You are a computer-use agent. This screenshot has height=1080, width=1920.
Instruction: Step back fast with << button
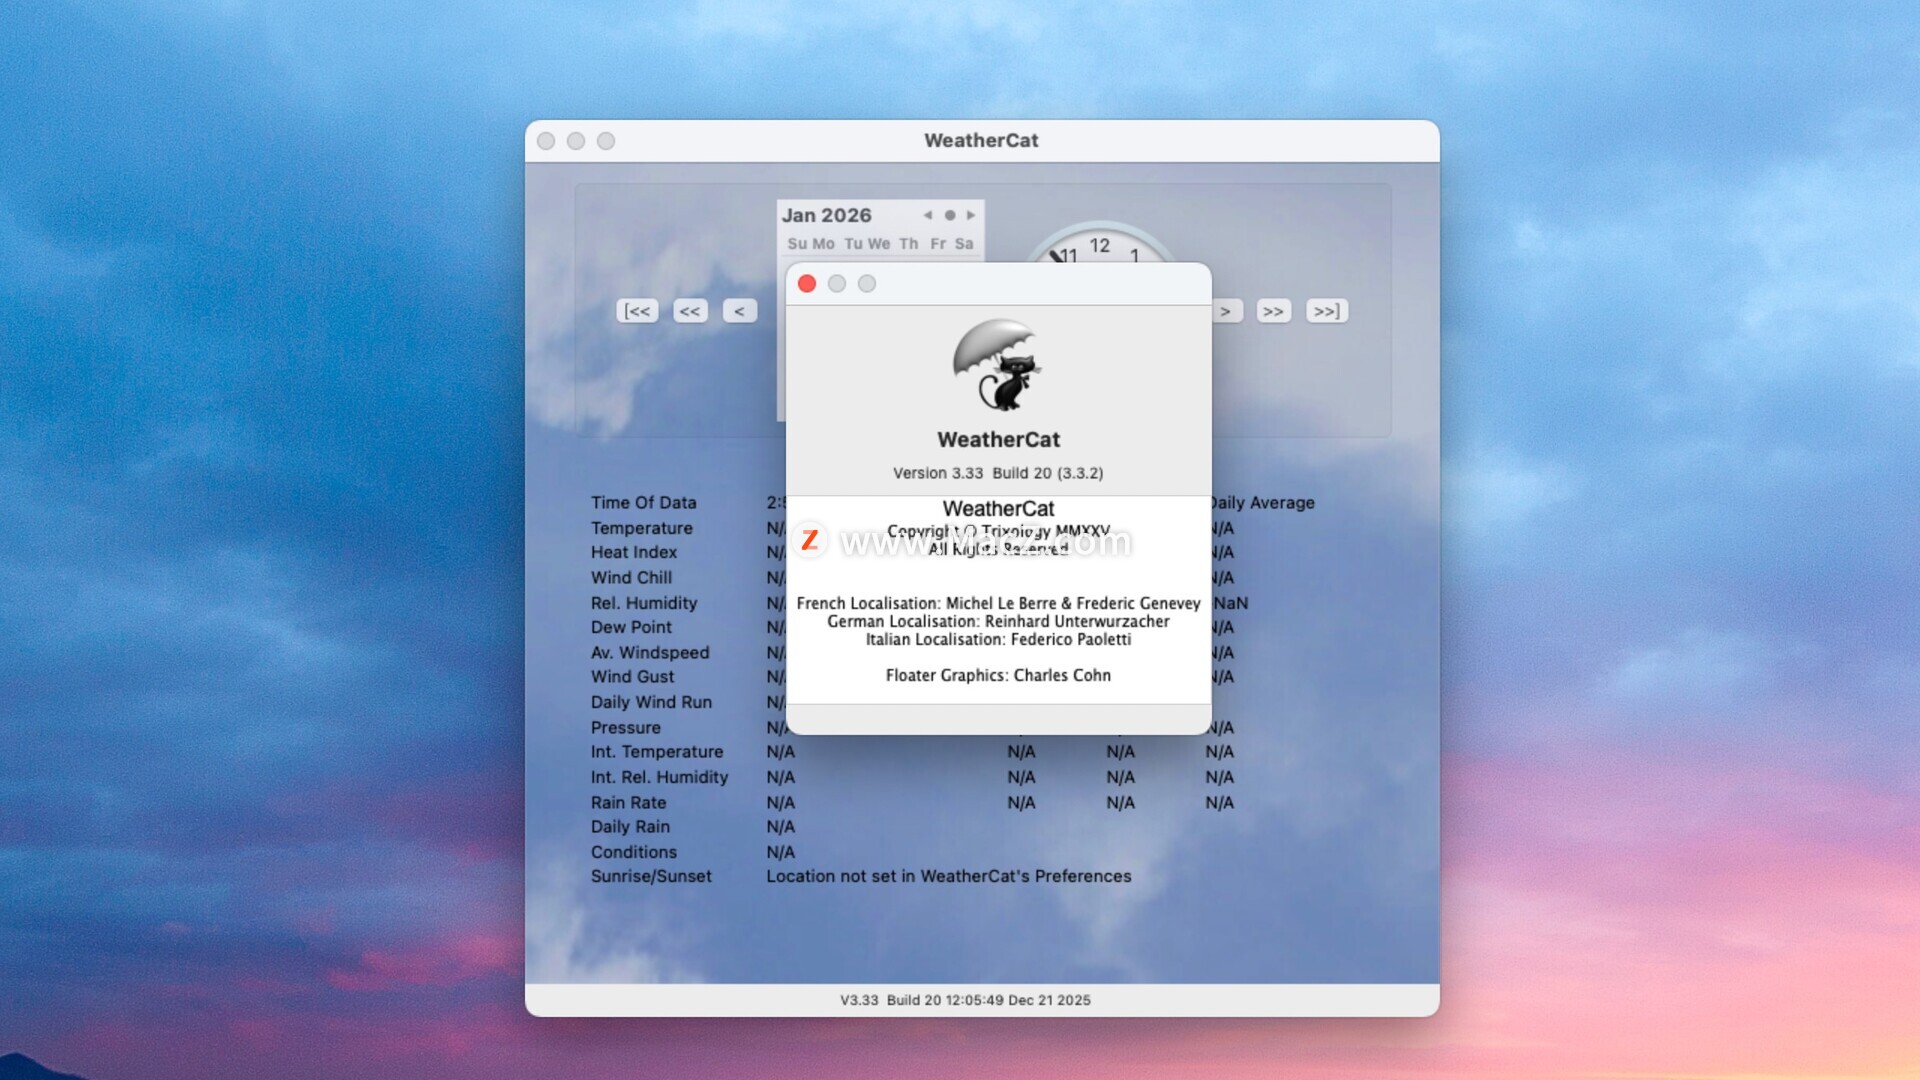tap(690, 311)
